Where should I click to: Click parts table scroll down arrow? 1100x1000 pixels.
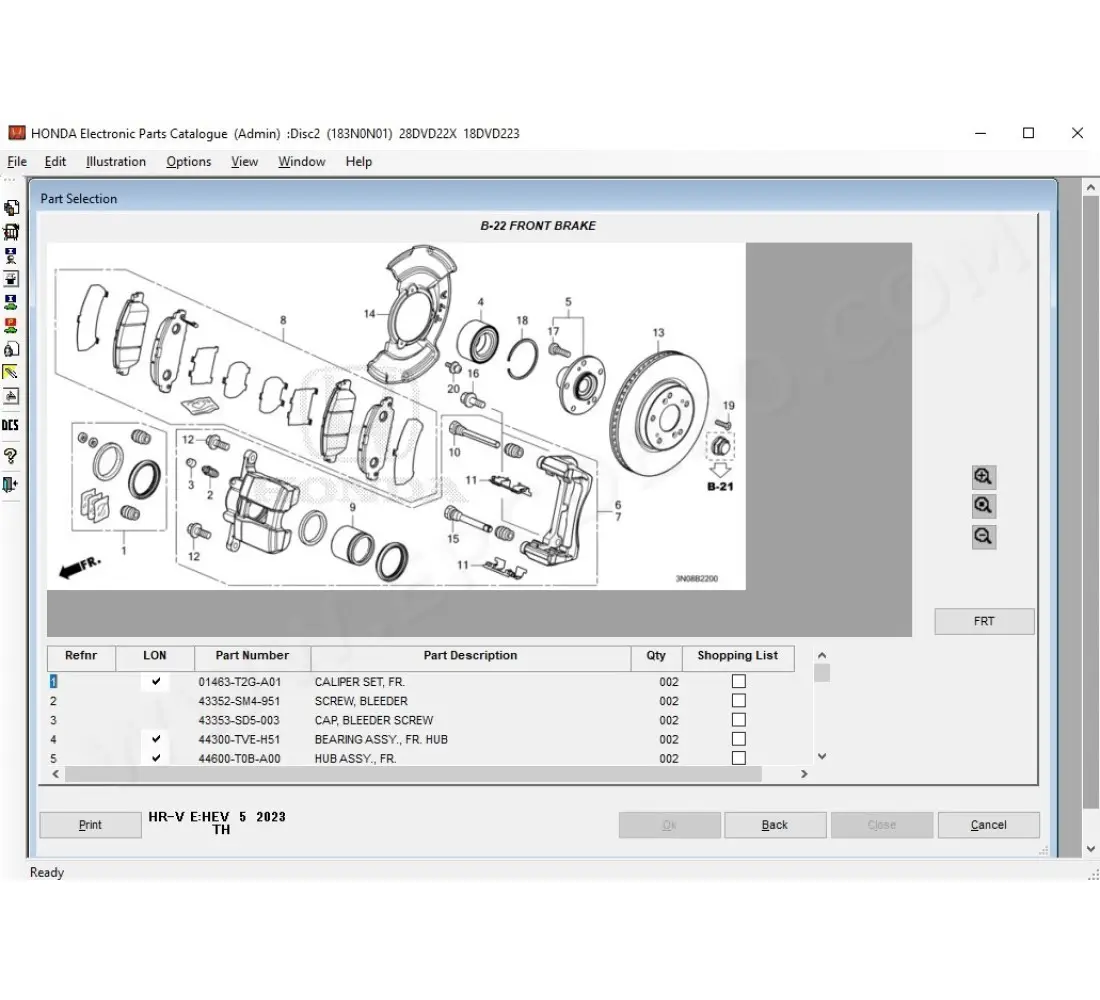click(x=822, y=756)
